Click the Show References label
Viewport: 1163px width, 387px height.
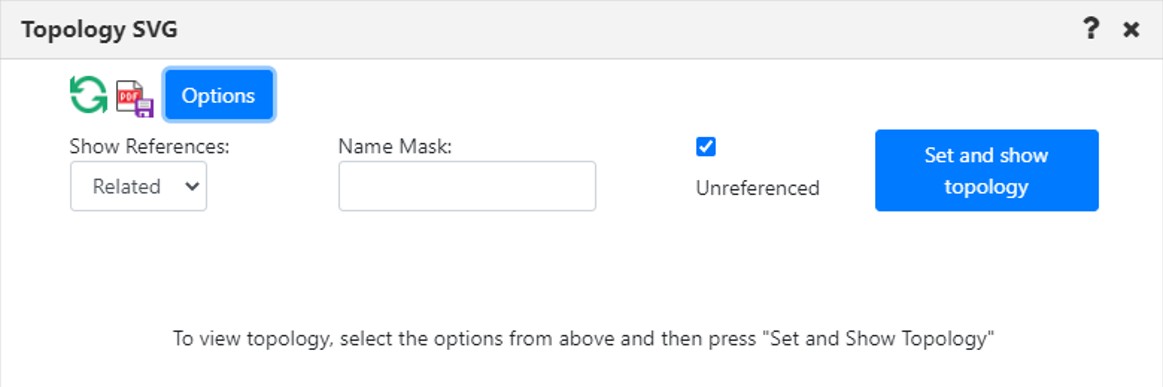[x=150, y=146]
